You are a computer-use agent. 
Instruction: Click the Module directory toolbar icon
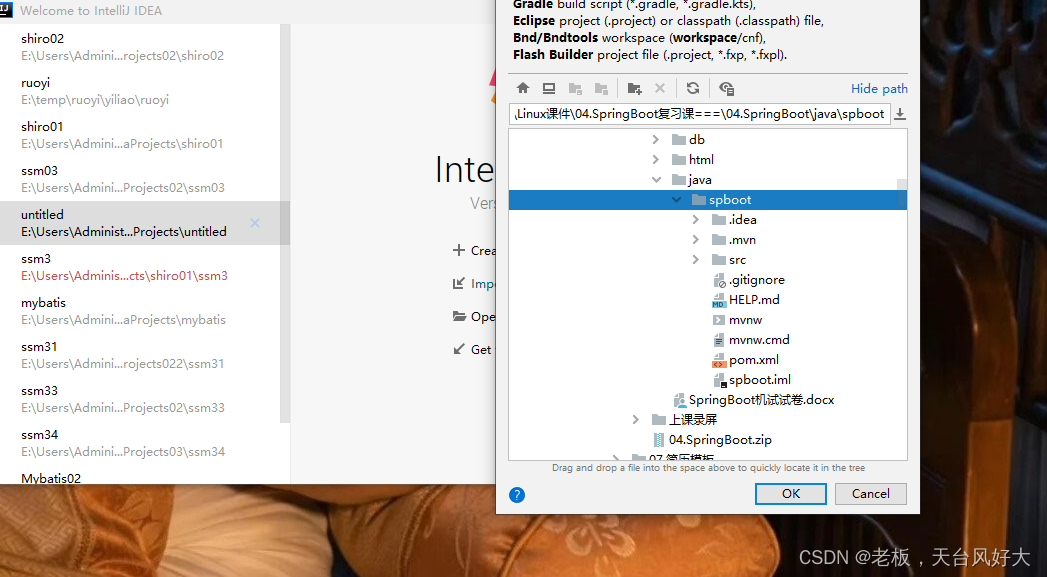pos(601,88)
